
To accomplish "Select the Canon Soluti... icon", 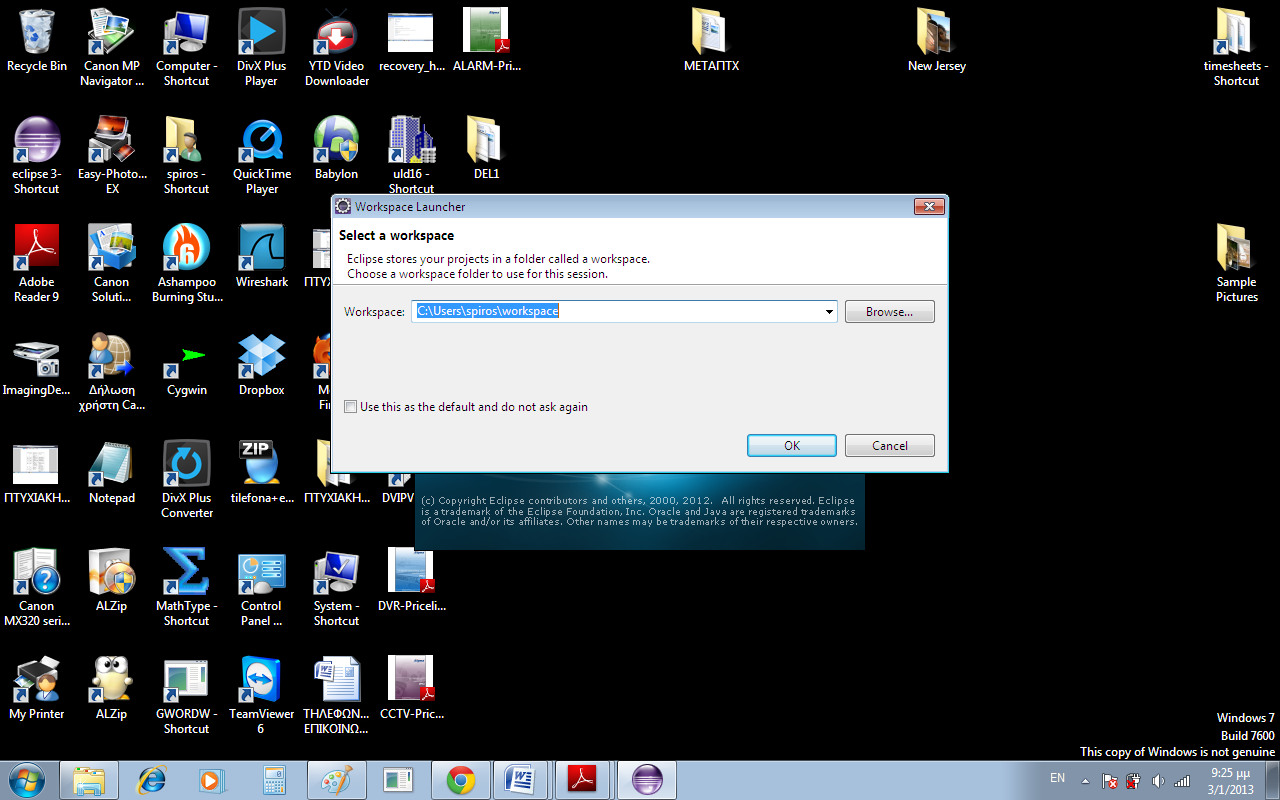I will click(112, 264).
